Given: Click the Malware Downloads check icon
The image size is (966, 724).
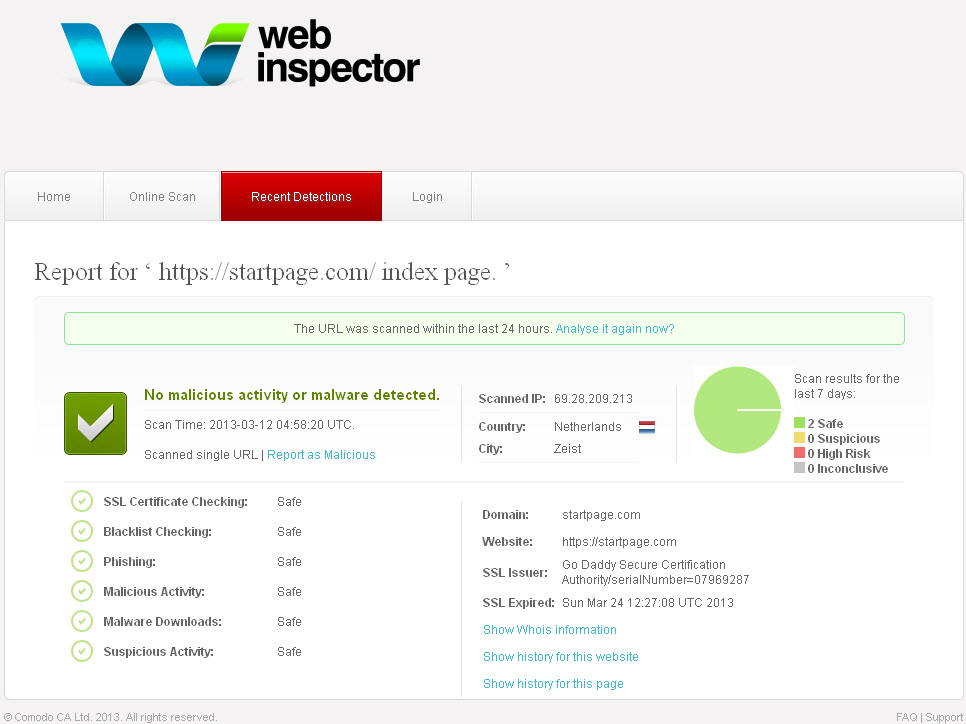Looking at the screenshot, I should pos(82,621).
